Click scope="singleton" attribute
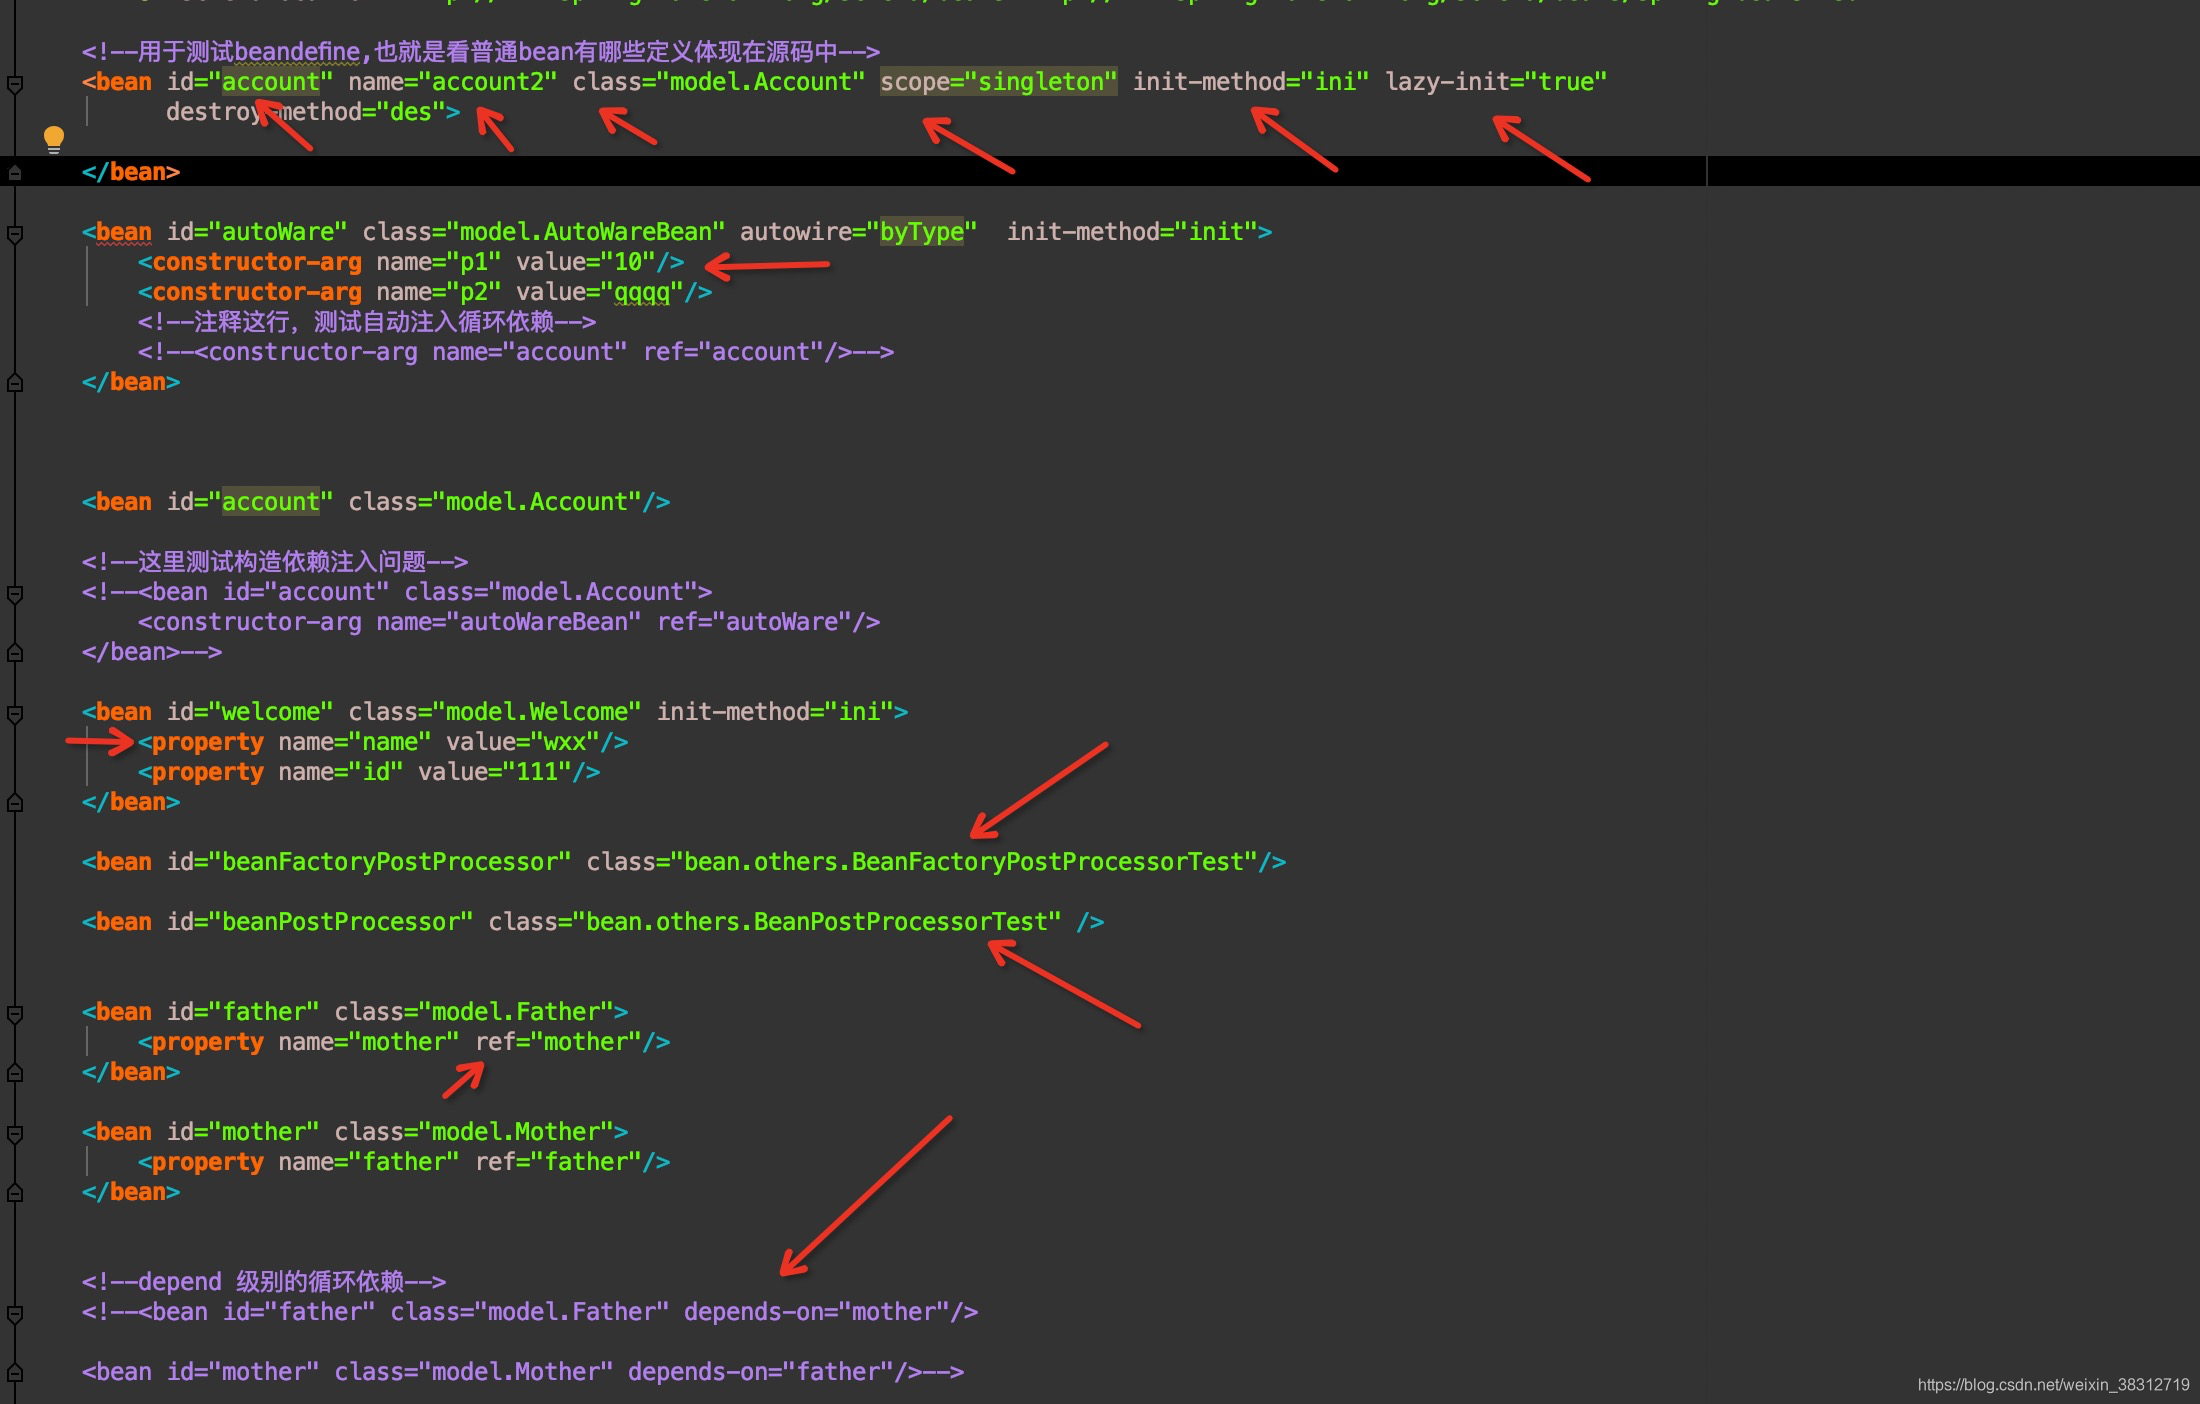 pos(998,82)
